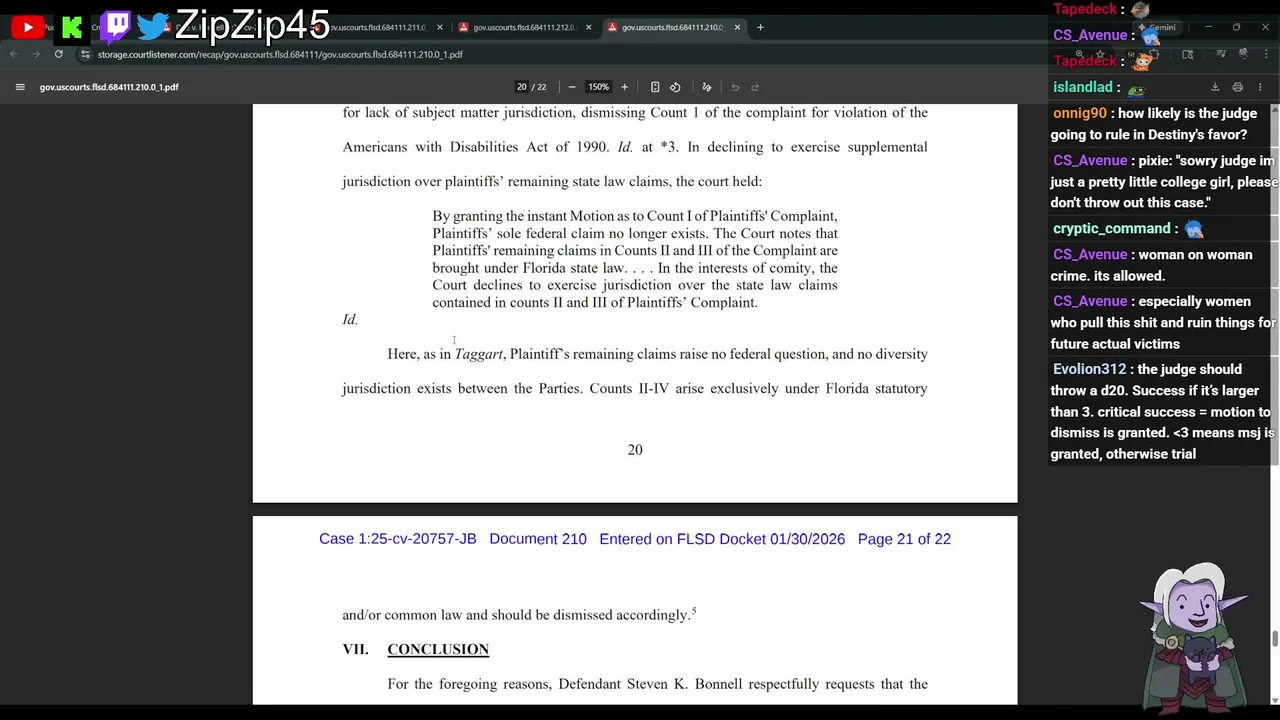This screenshot has width=1280, height=720.
Task: Open the media controls icon in Chrome toolbar
Action: (1221, 54)
